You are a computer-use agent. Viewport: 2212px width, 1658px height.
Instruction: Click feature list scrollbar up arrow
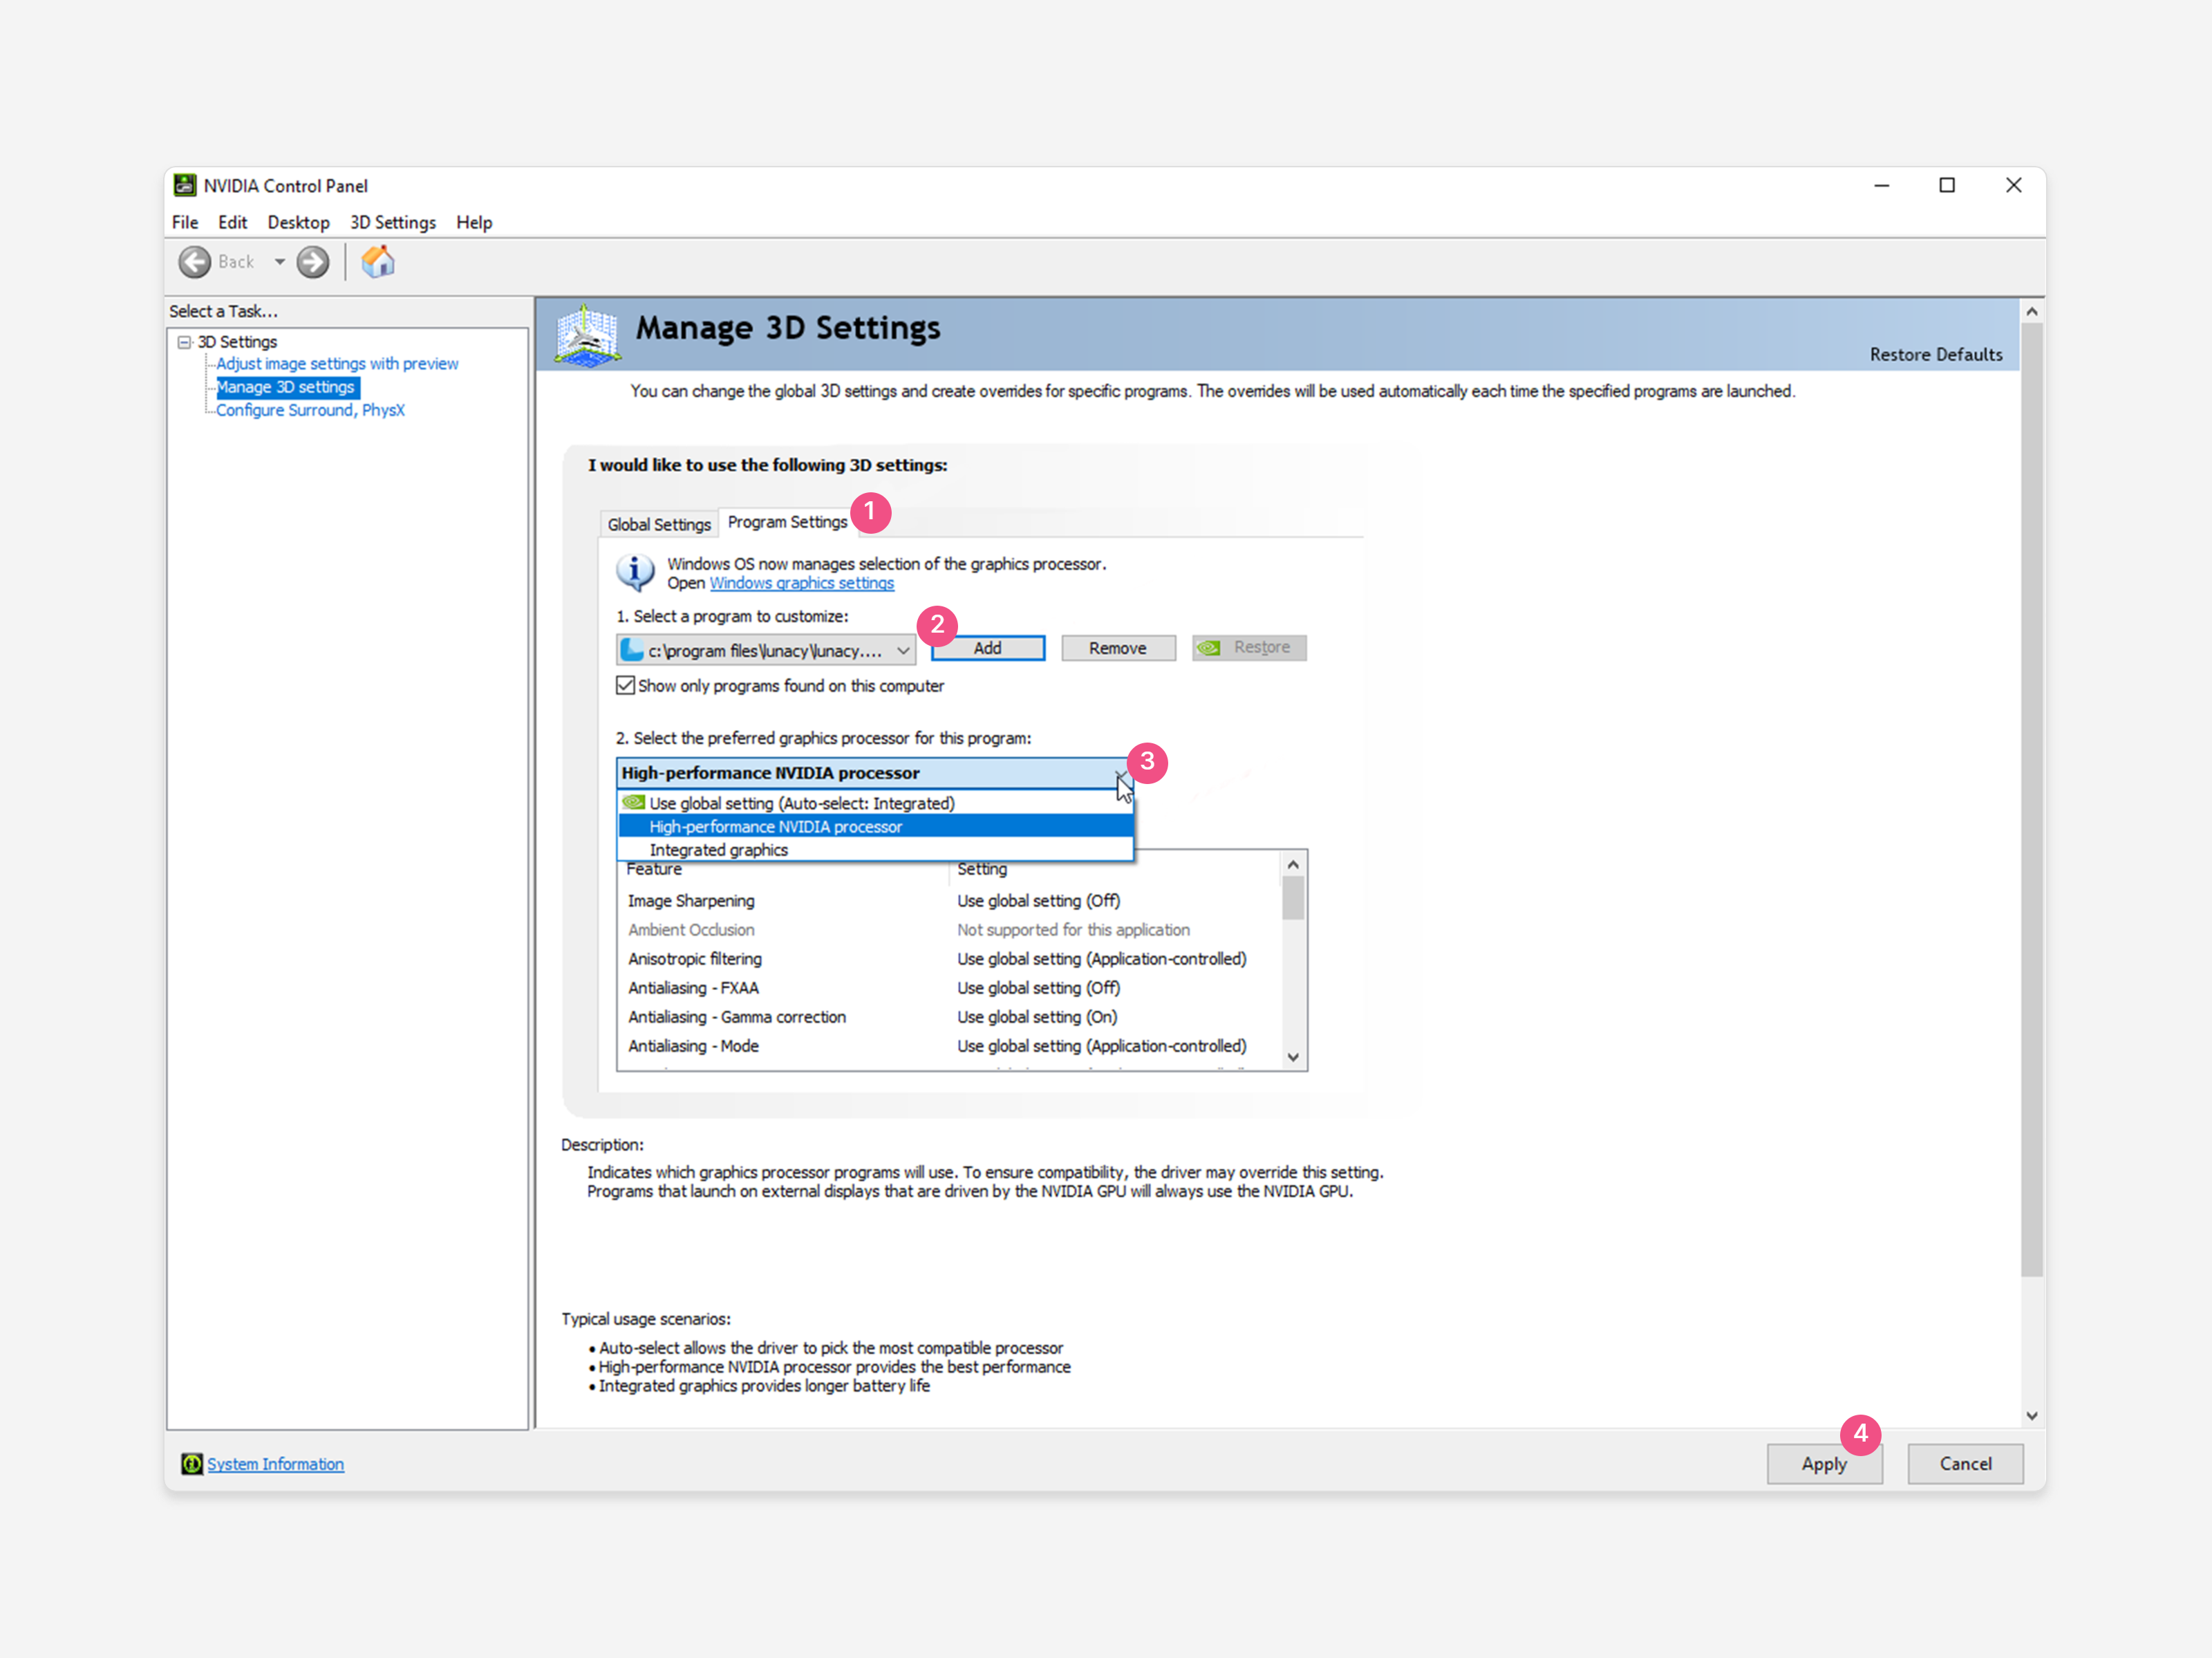point(1293,864)
